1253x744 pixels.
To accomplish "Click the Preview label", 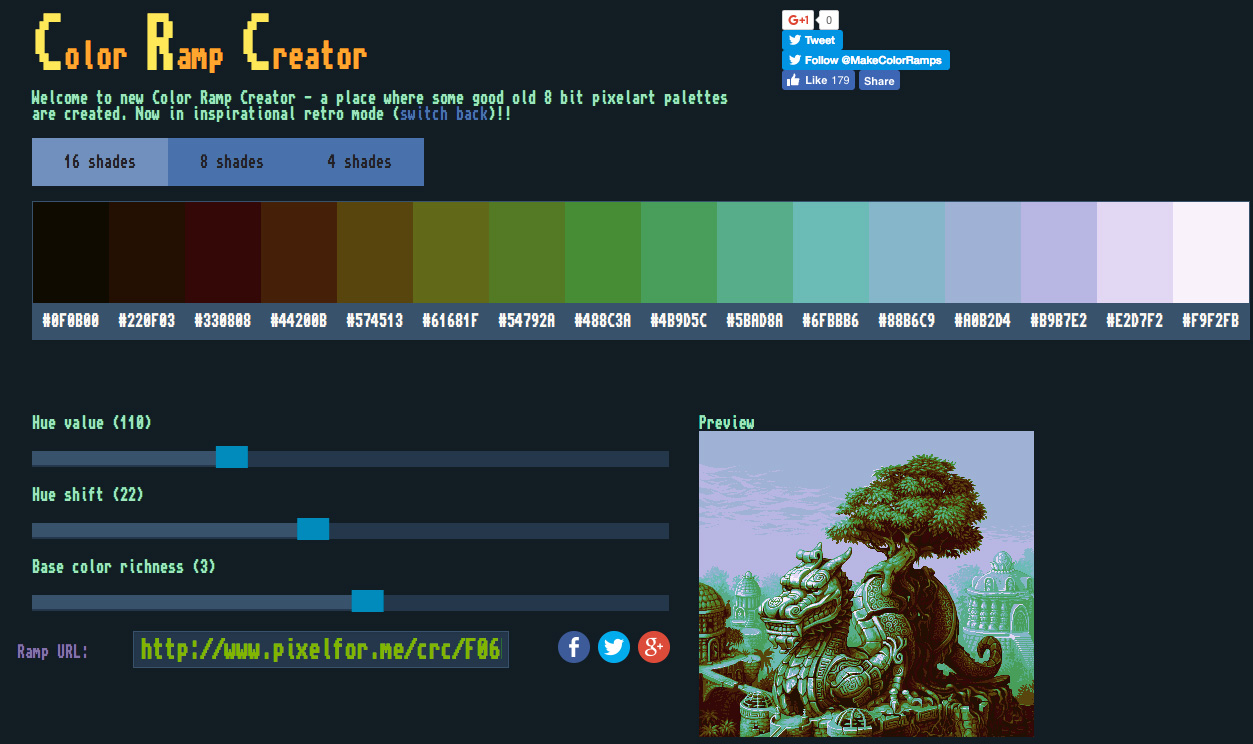I will [x=727, y=423].
